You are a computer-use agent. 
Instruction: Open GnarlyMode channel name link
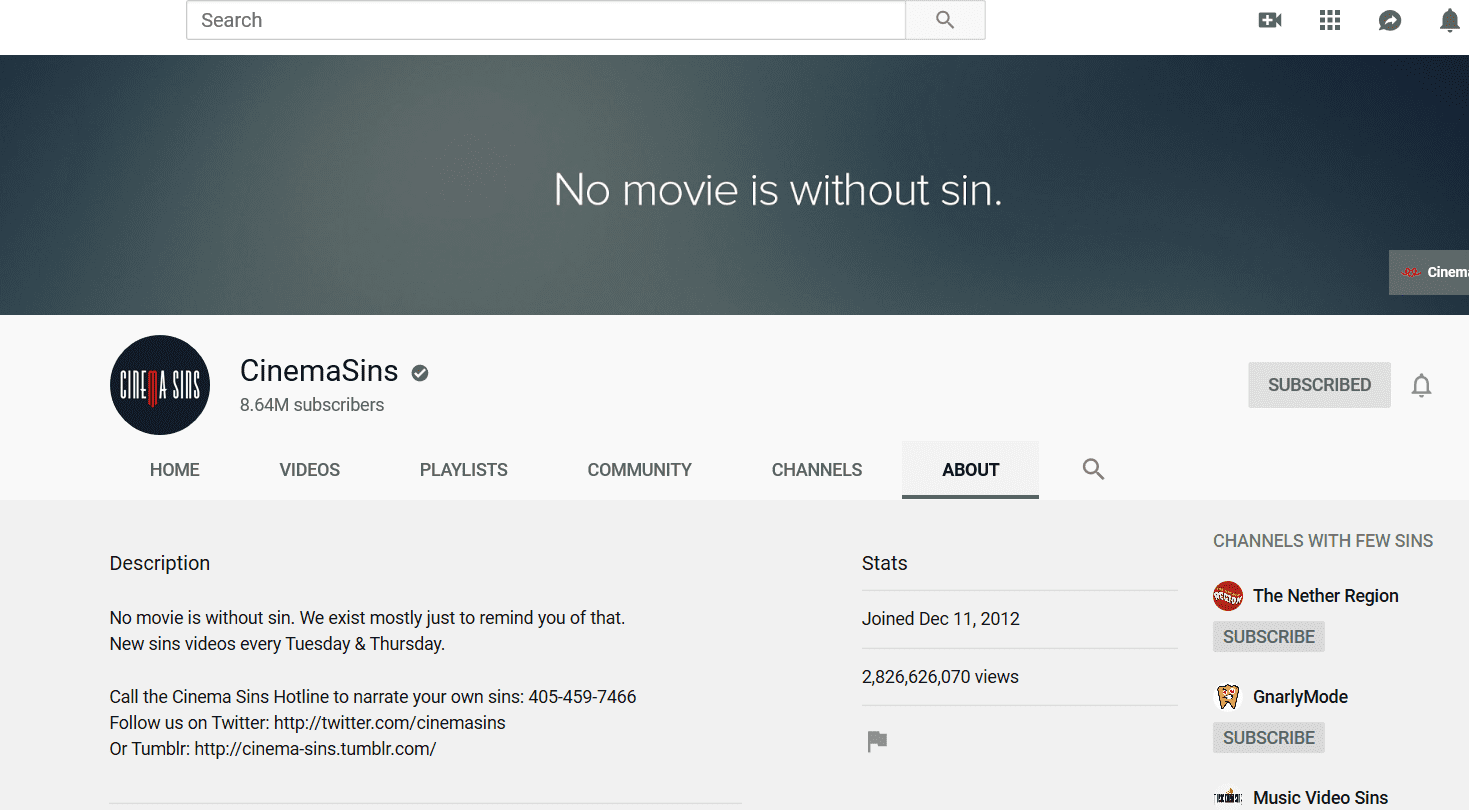(x=1301, y=697)
